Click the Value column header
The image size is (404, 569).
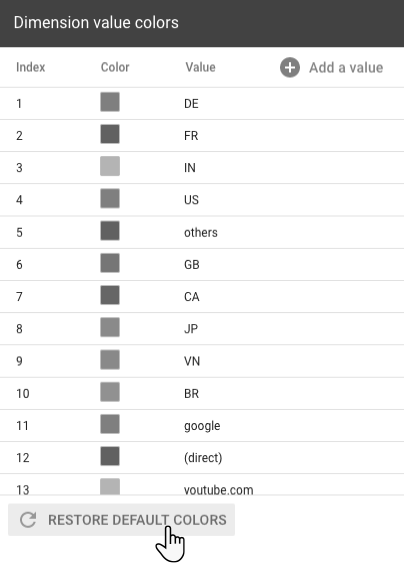(200, 67)
